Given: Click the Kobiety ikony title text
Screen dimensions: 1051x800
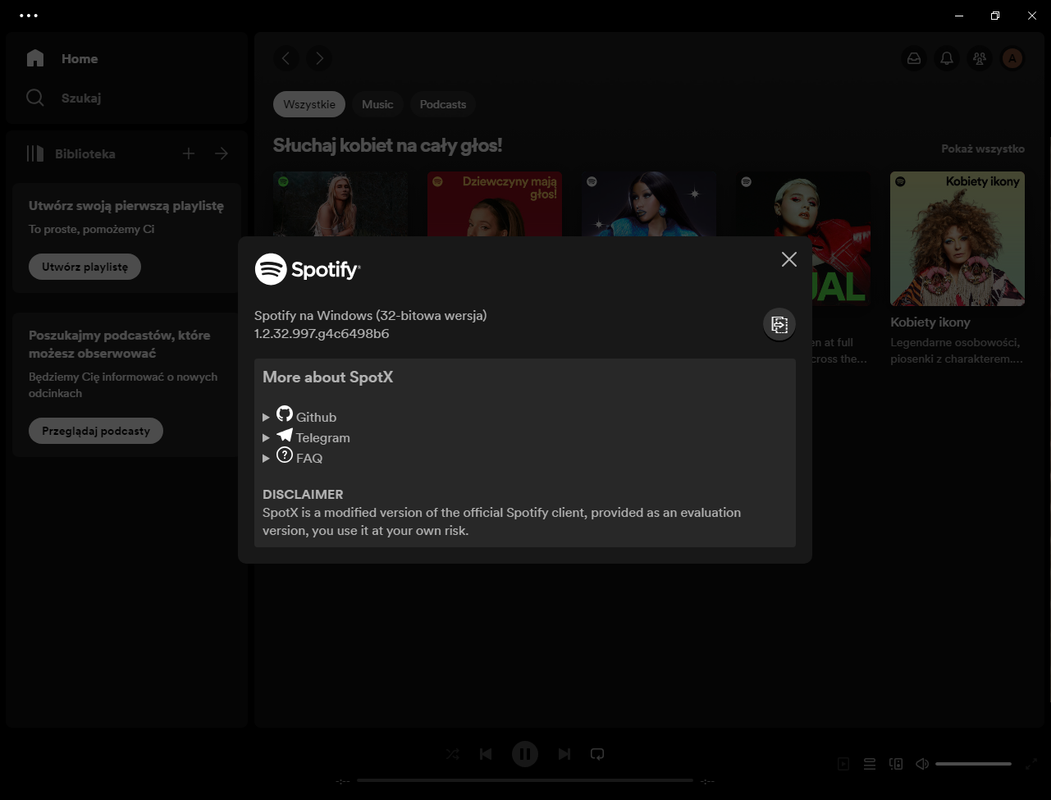Looking at the screenshot, I should (x=930, y=322).
